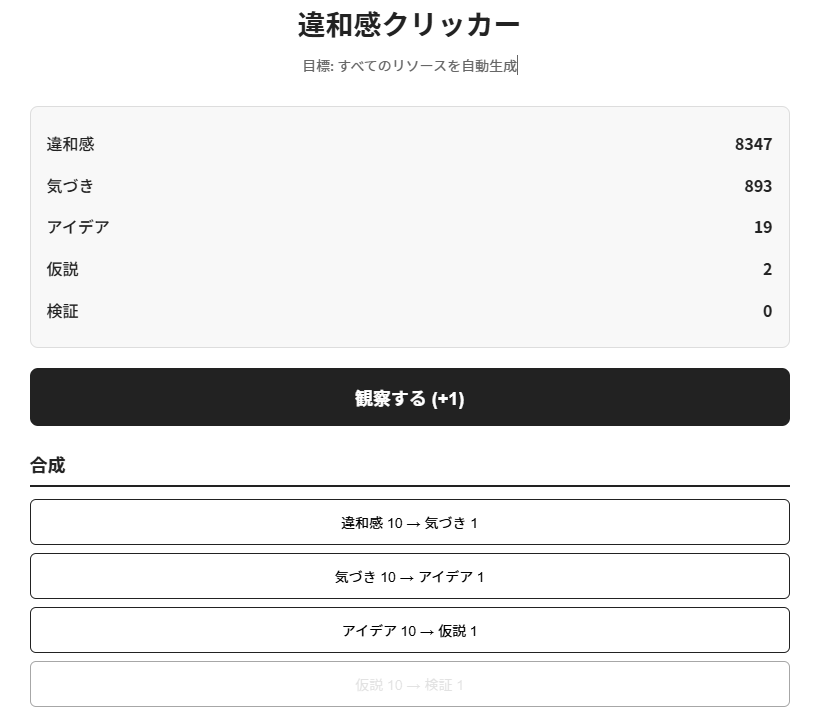
Task: Select the 仮説 resource label
Action: click(63, 270)
